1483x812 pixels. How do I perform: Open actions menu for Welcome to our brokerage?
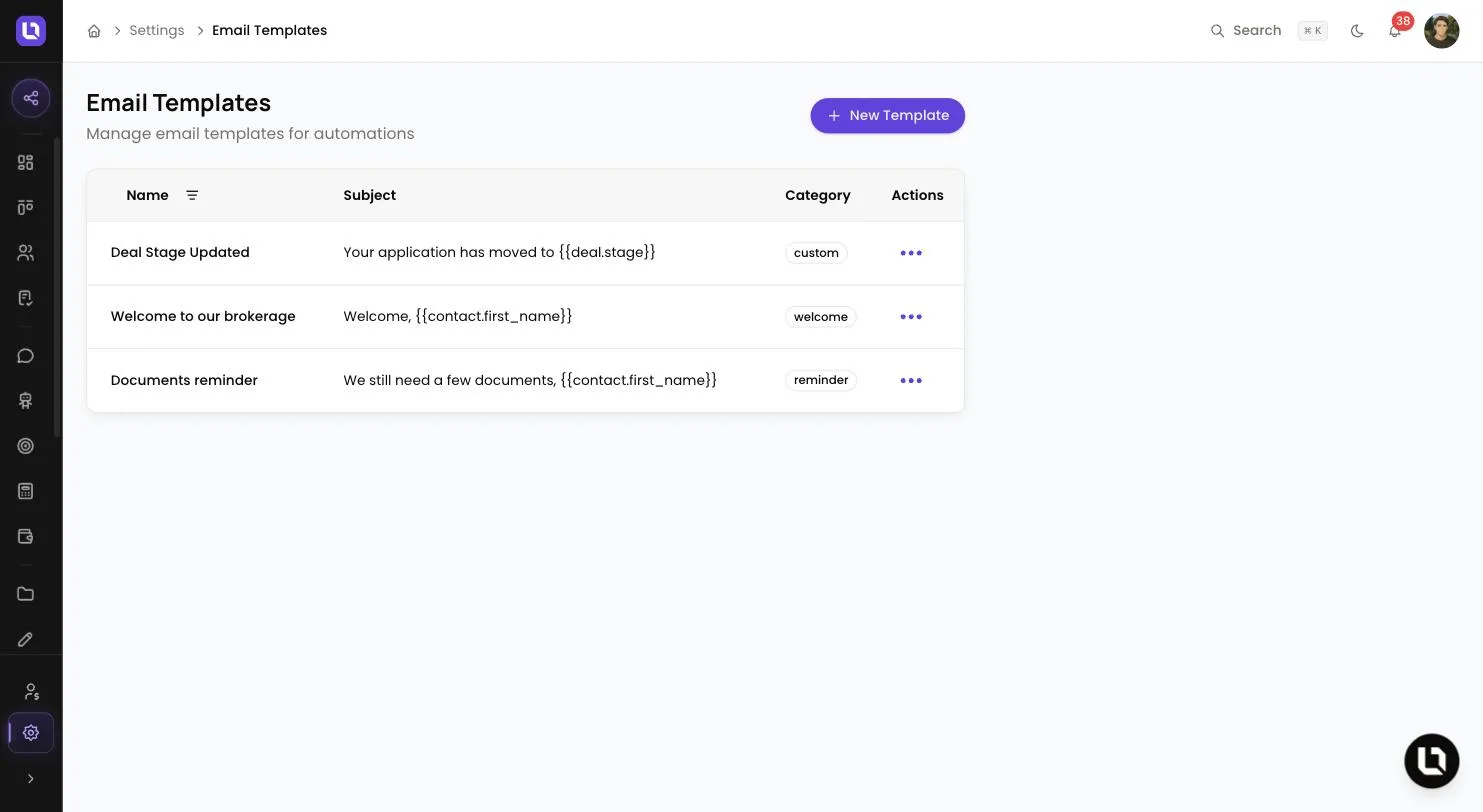(911, 317)
